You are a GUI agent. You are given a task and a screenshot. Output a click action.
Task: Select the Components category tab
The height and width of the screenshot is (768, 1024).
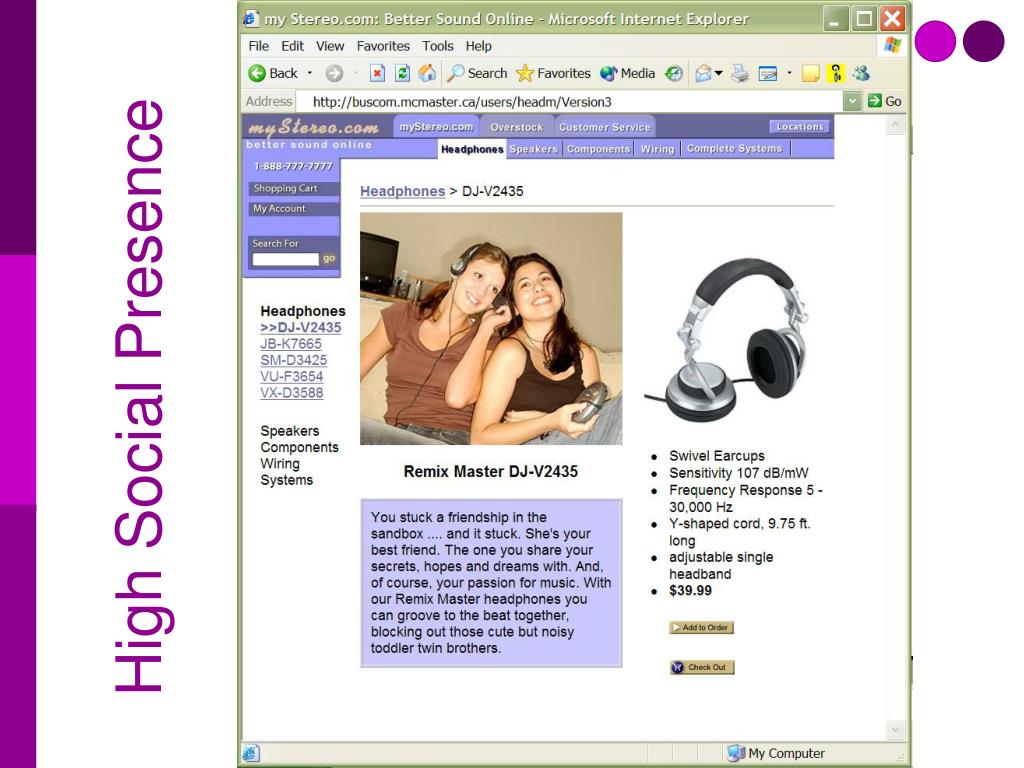(598, 149)
